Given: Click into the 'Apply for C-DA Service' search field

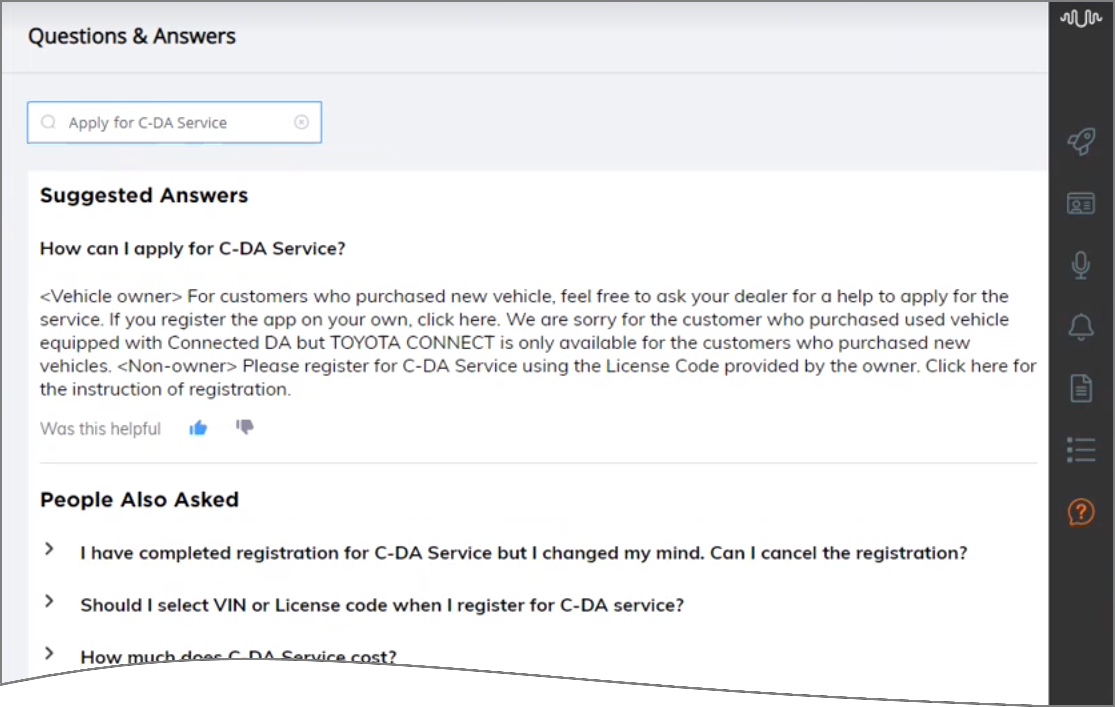Looking at the screenshot, I should 174,122.
